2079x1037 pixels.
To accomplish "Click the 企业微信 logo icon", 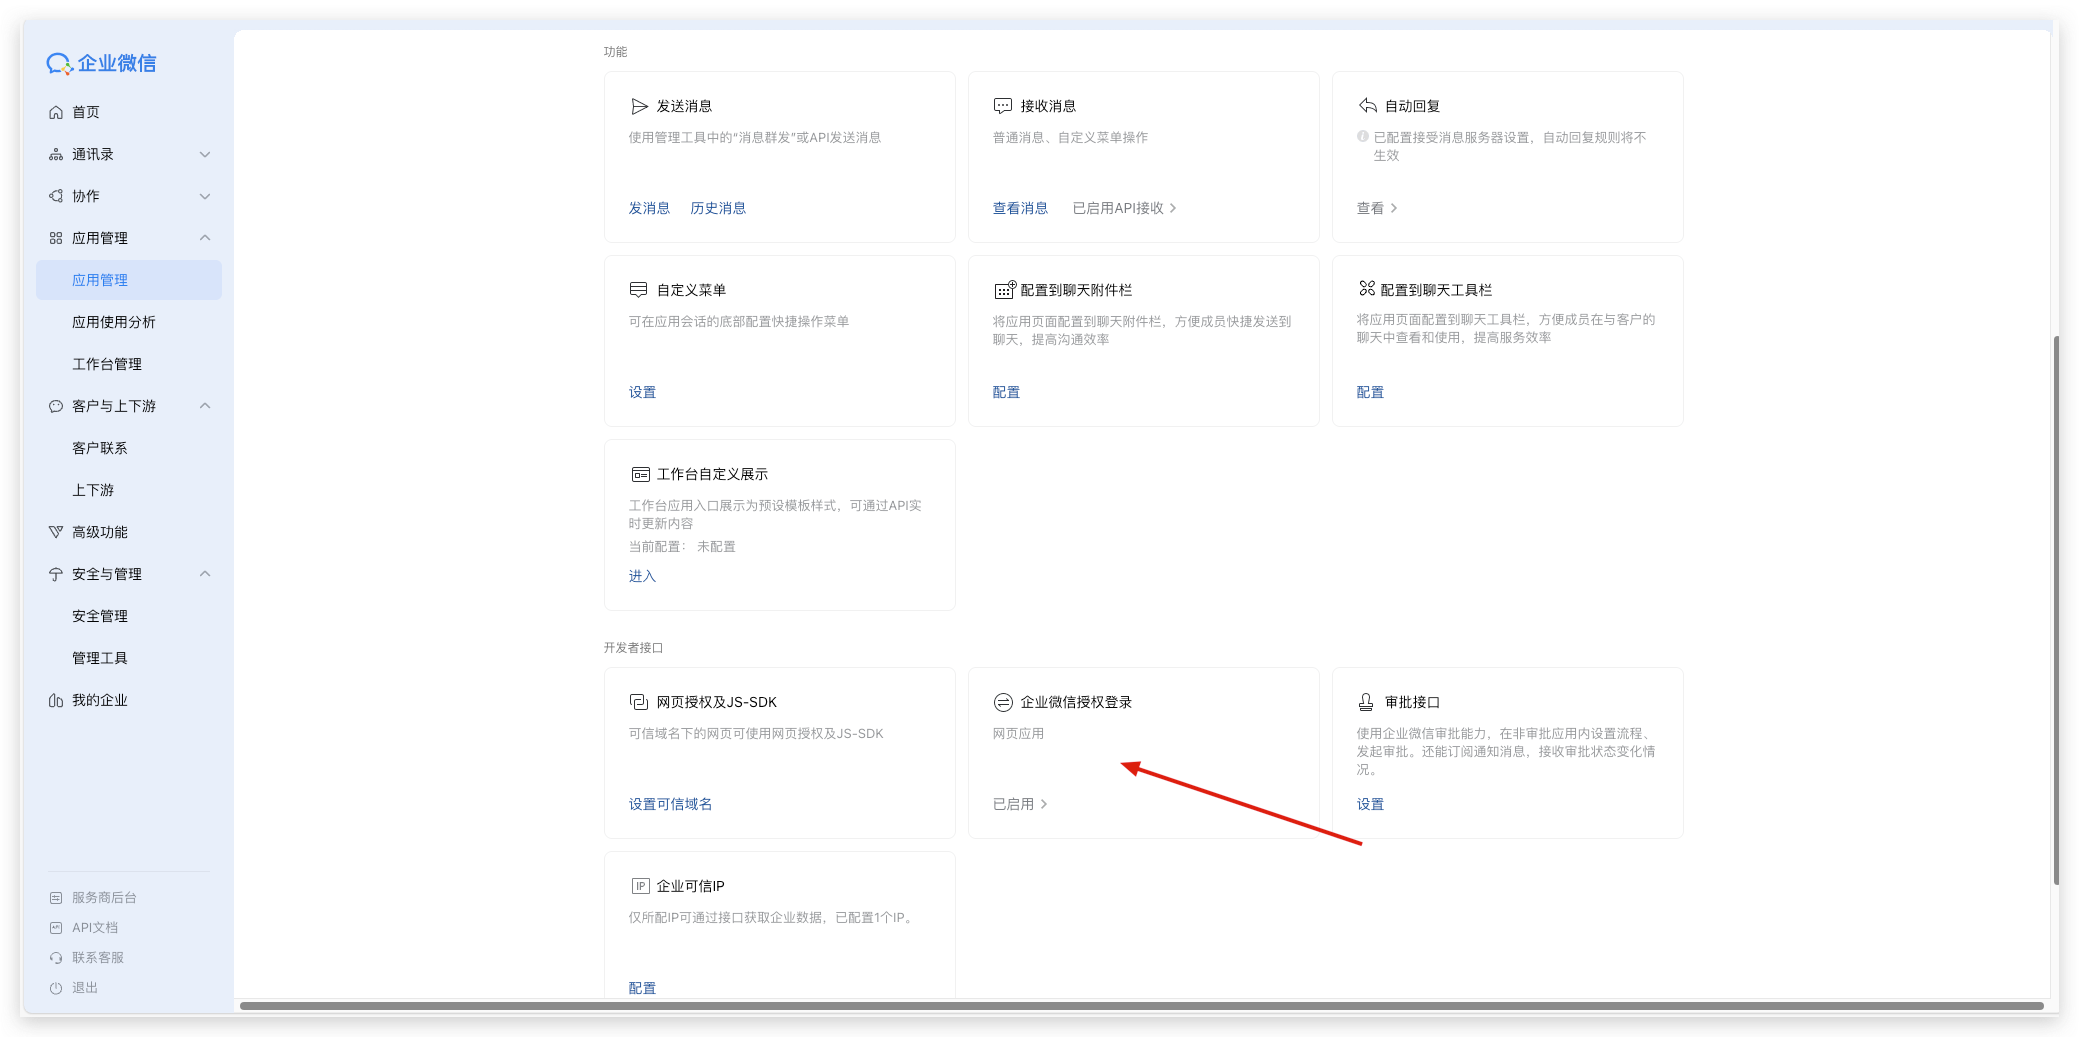I will 59,64.
